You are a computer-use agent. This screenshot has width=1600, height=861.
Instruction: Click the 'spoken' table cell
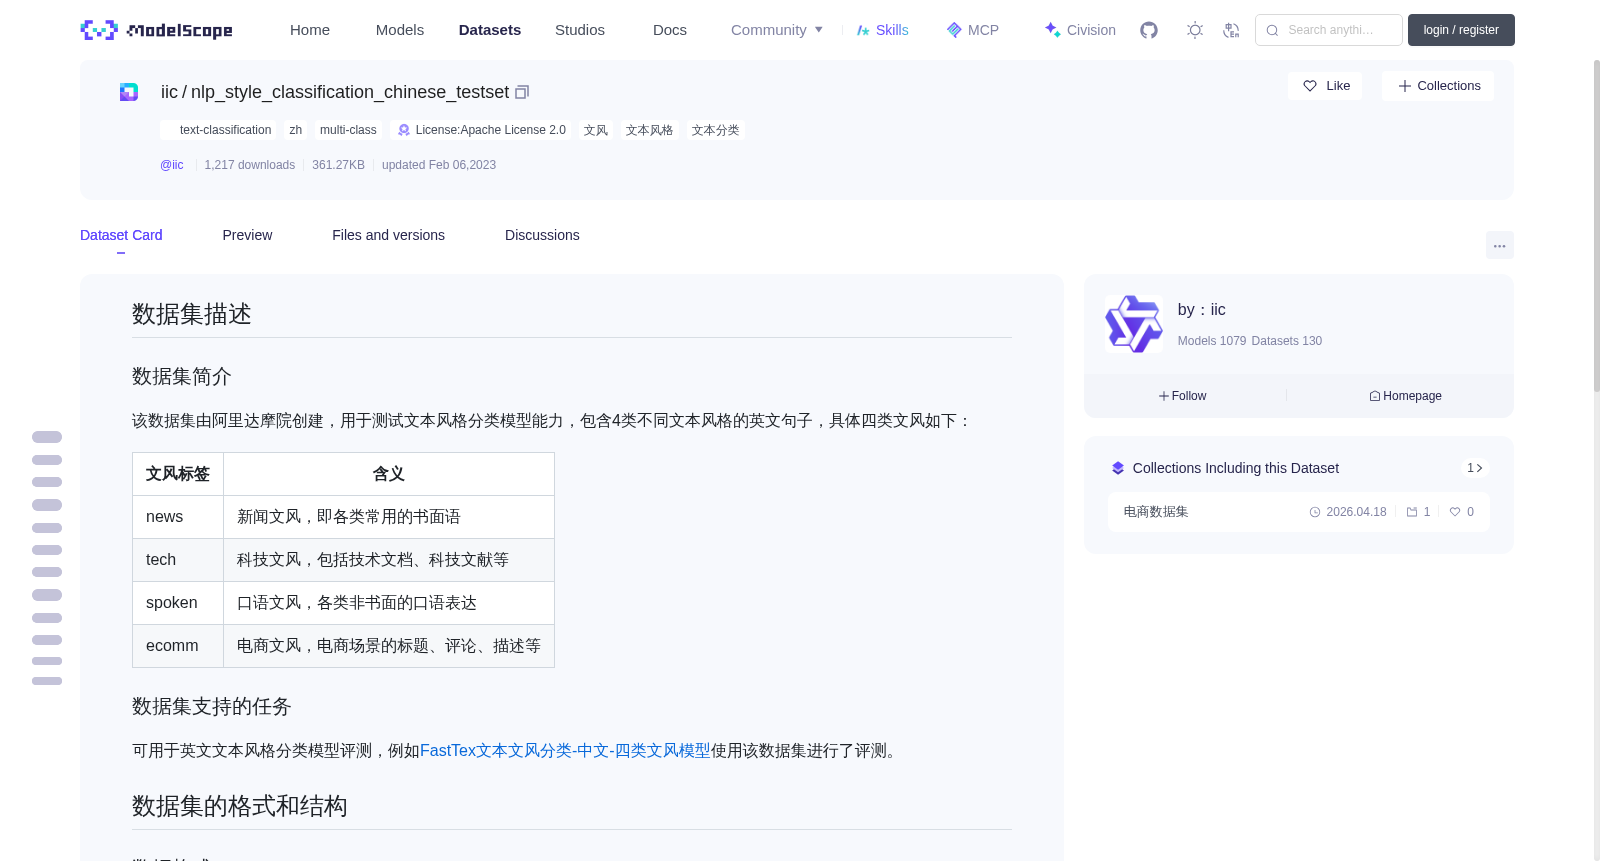tap(178, 603)
